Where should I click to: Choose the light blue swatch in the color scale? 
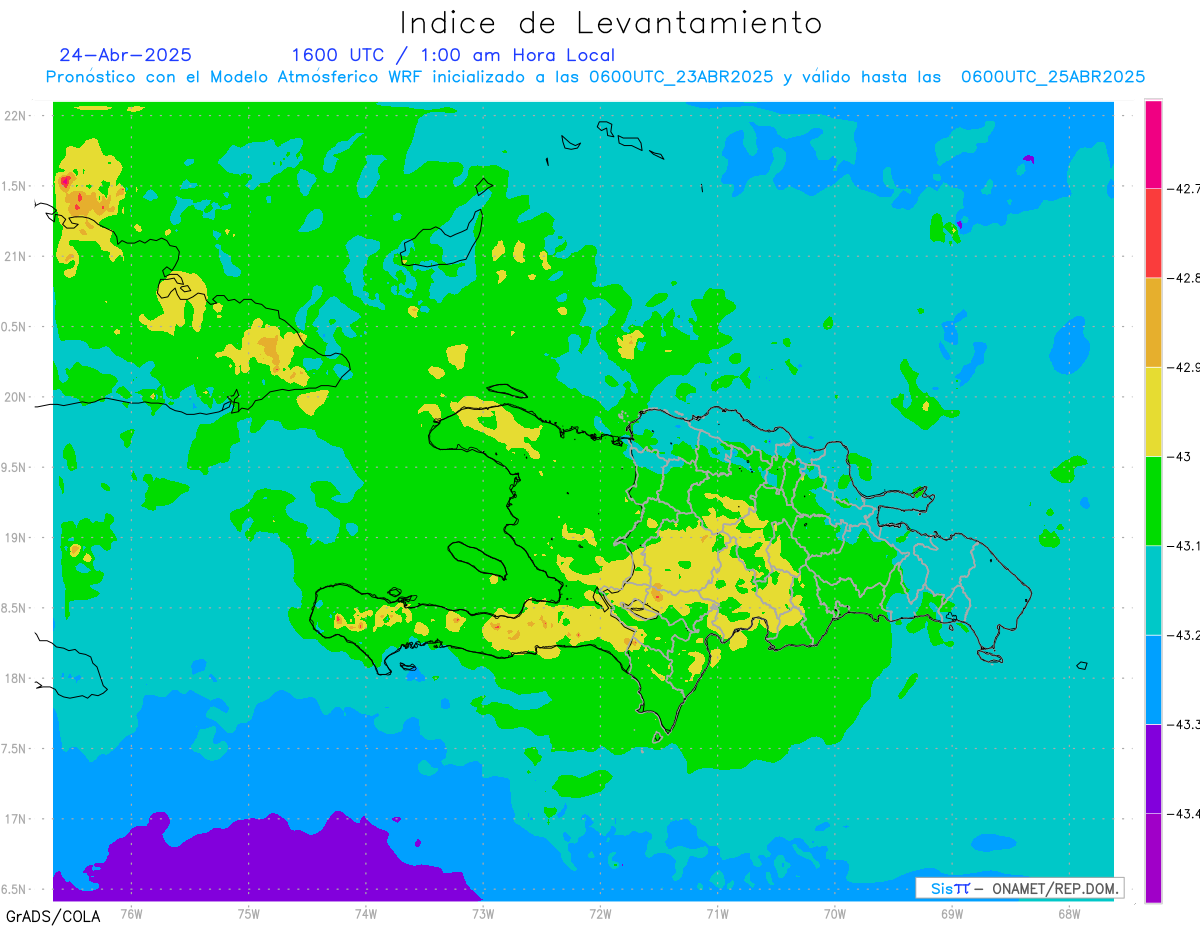coord(1153,679)
